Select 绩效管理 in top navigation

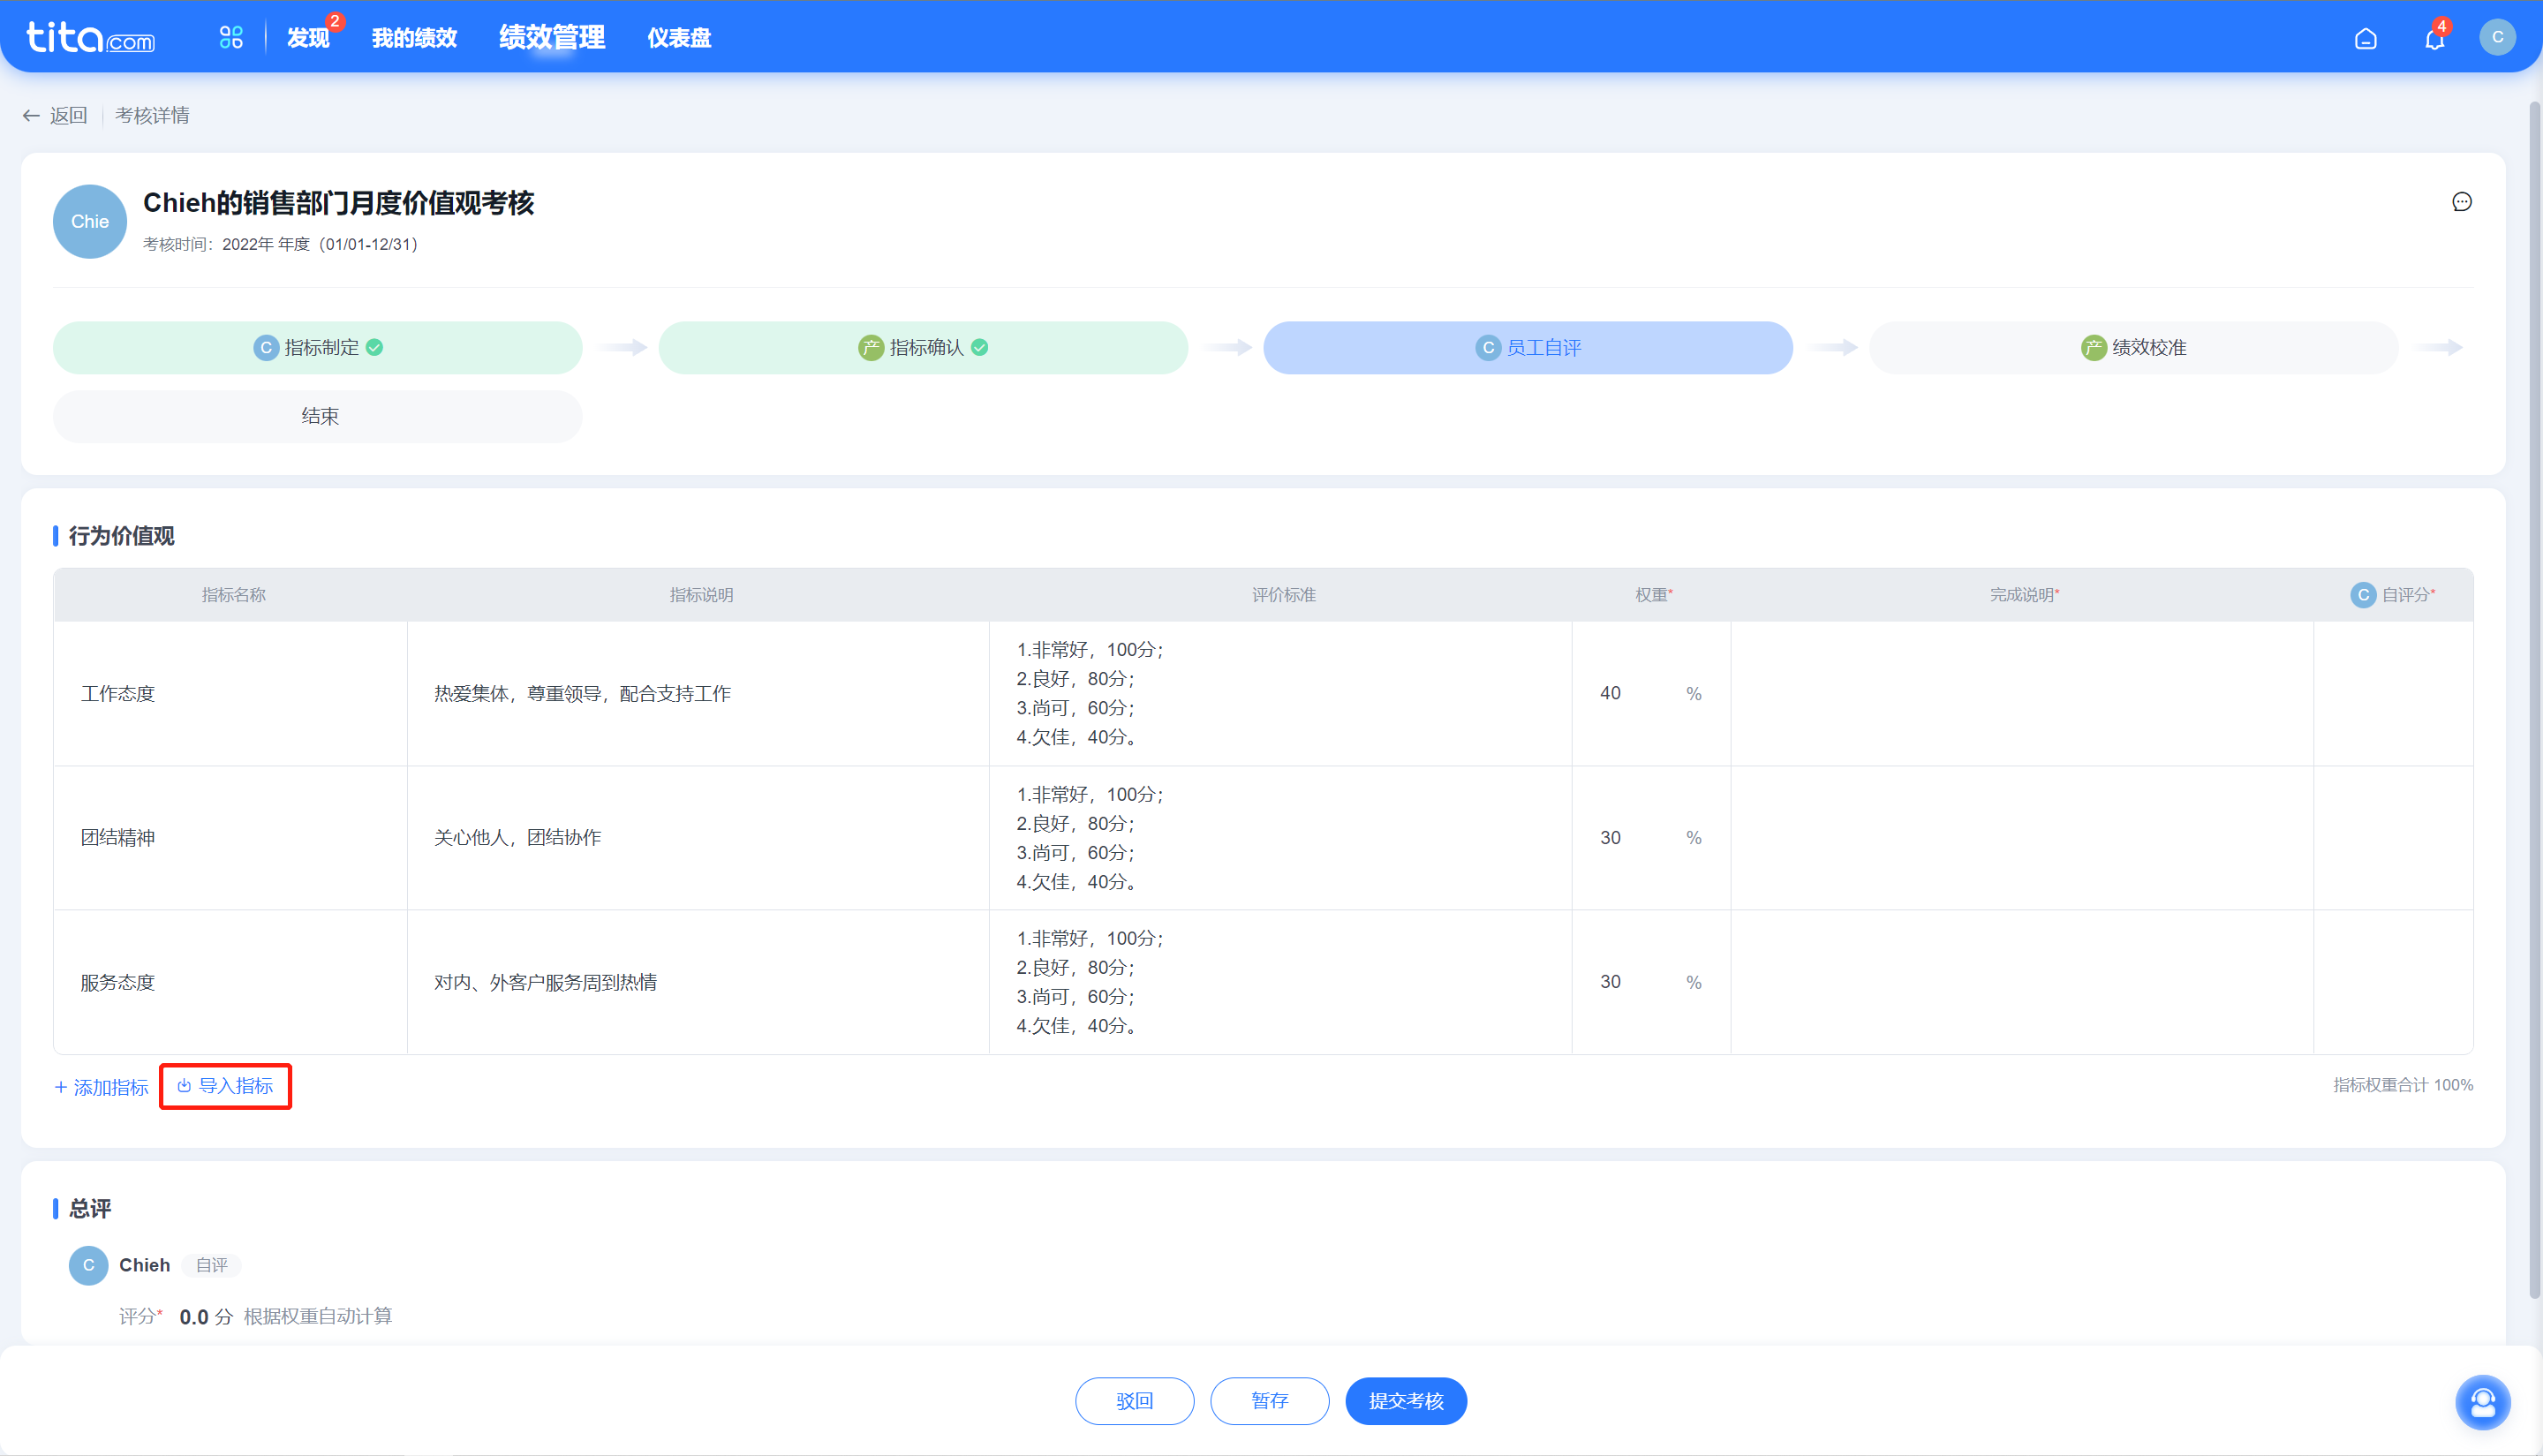point(552,38)
